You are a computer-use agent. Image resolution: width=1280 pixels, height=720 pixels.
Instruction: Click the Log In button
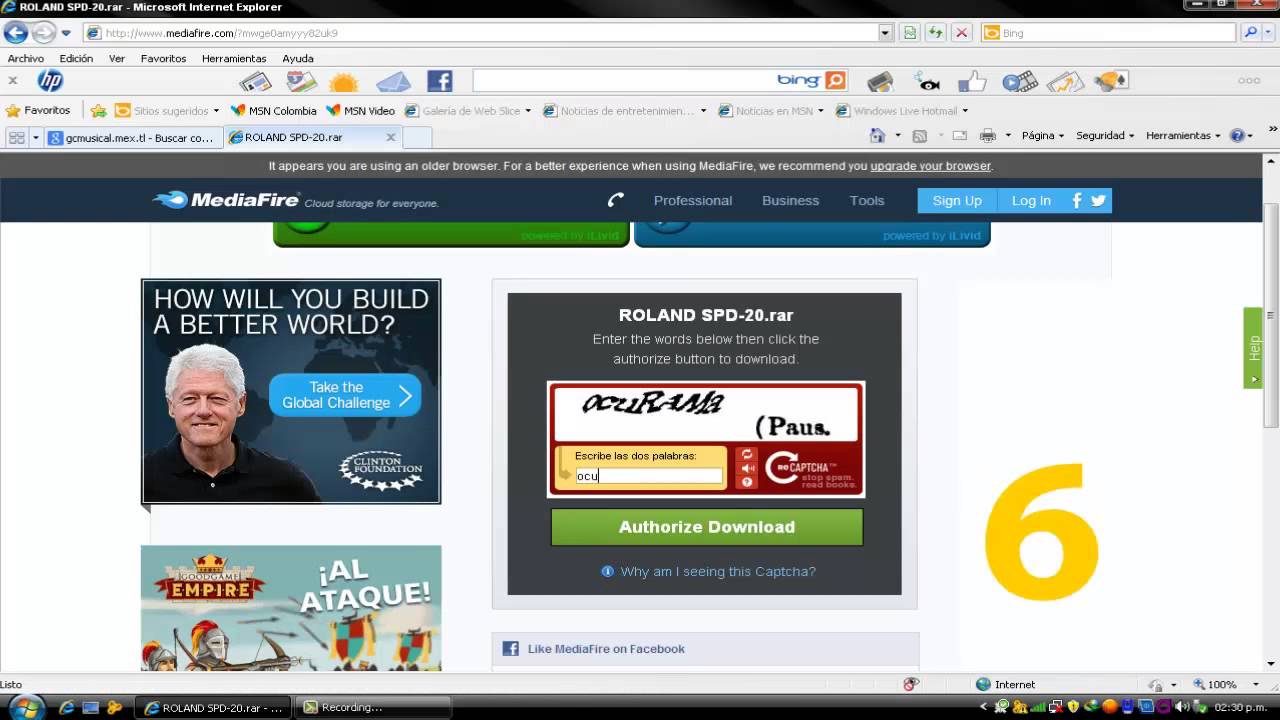pyautogui.click(x=1031, y=200)
